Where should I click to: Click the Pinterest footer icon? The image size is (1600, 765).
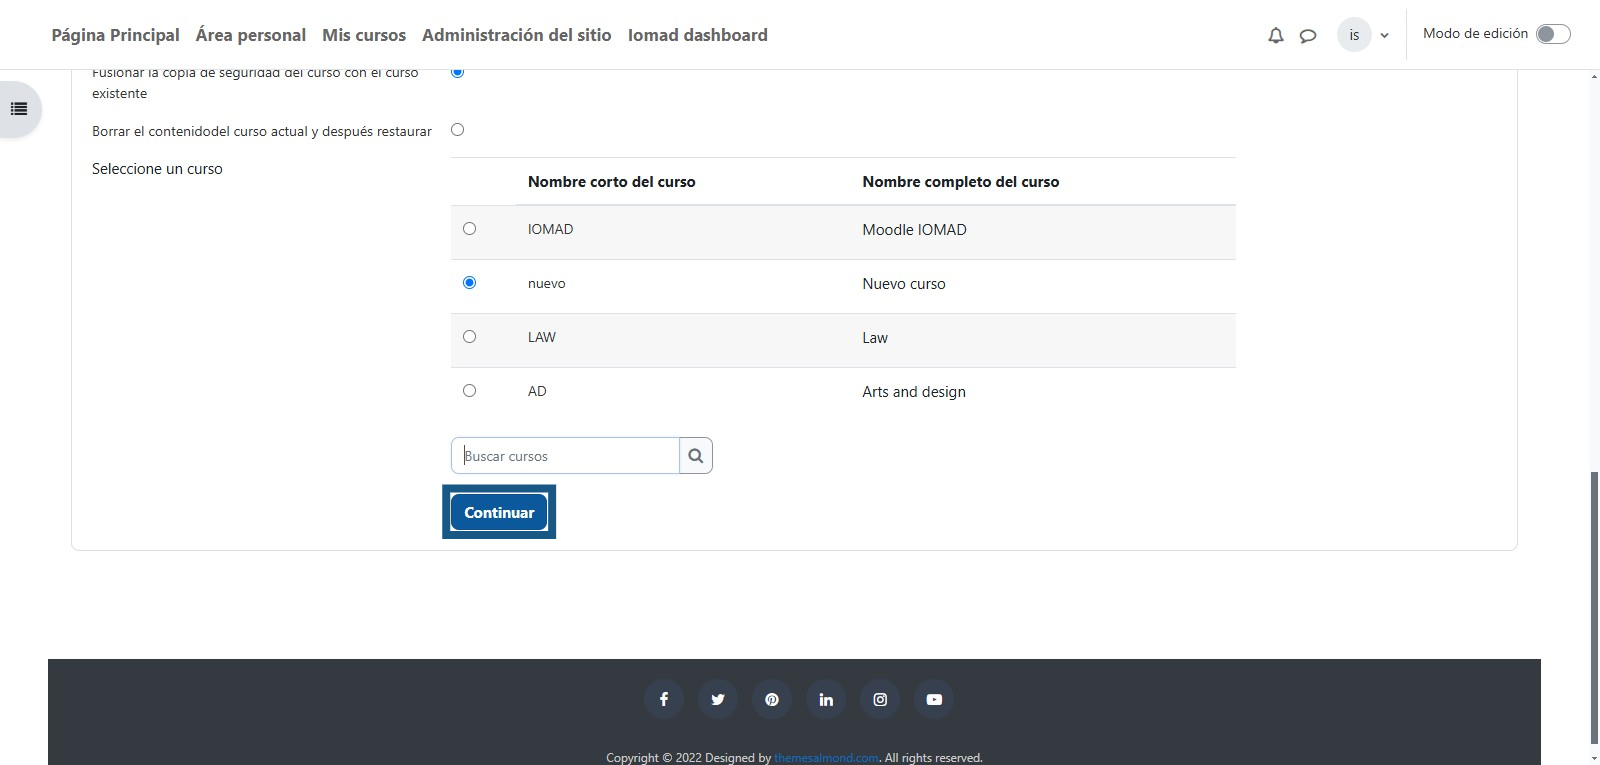pyautogui.click(x=772, y=699)
